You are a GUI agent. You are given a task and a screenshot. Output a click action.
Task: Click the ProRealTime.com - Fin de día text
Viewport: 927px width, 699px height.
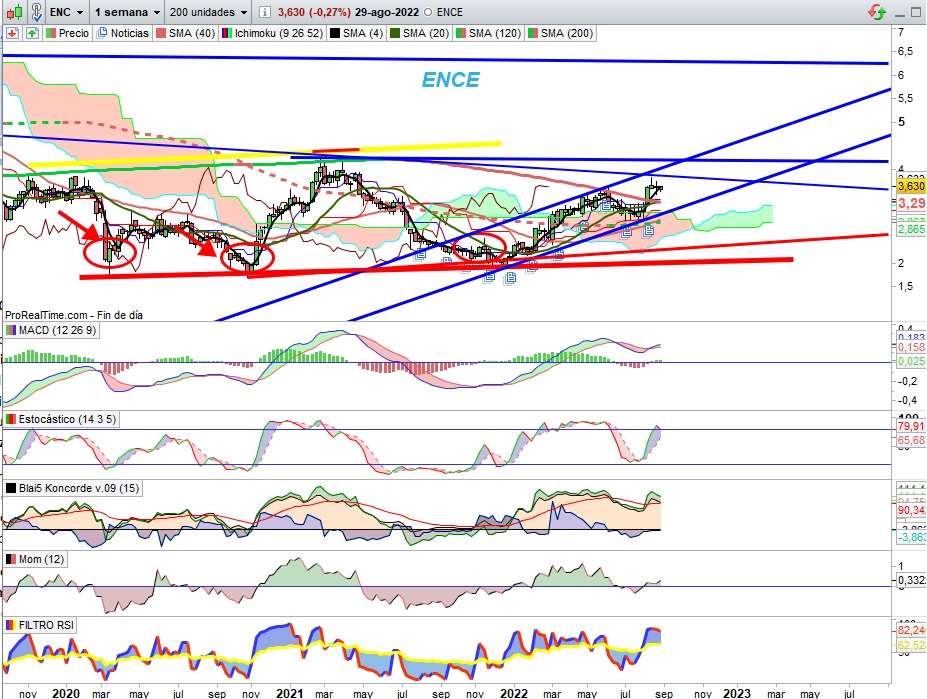coord(74,315)
